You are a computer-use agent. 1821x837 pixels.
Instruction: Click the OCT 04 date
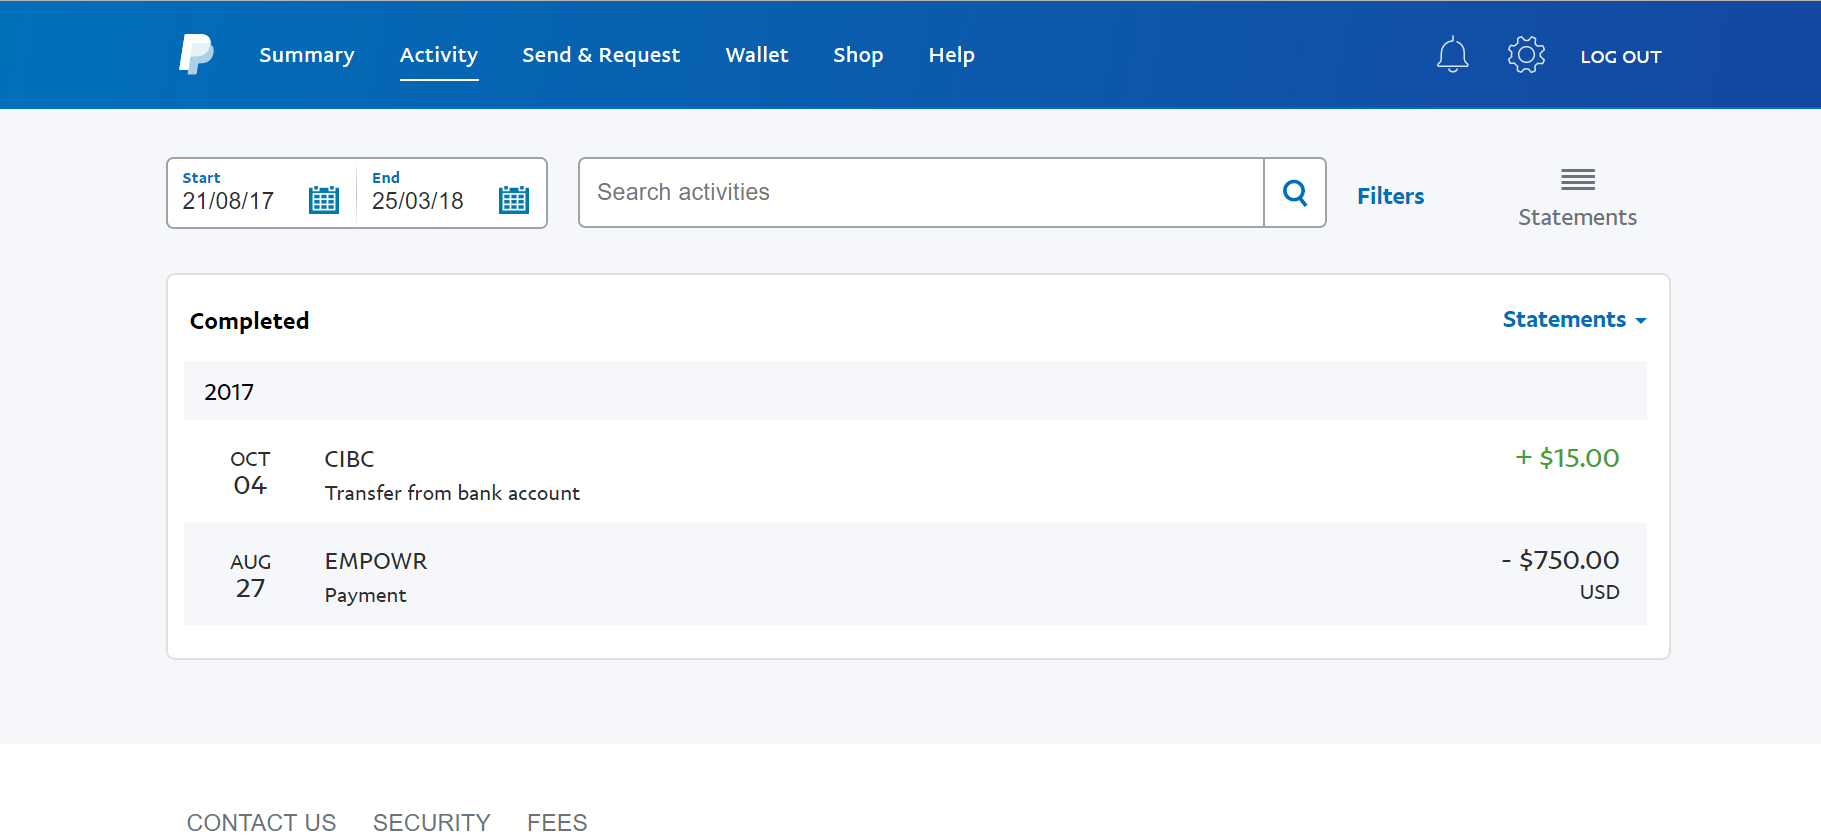click(x=250, y=472)
